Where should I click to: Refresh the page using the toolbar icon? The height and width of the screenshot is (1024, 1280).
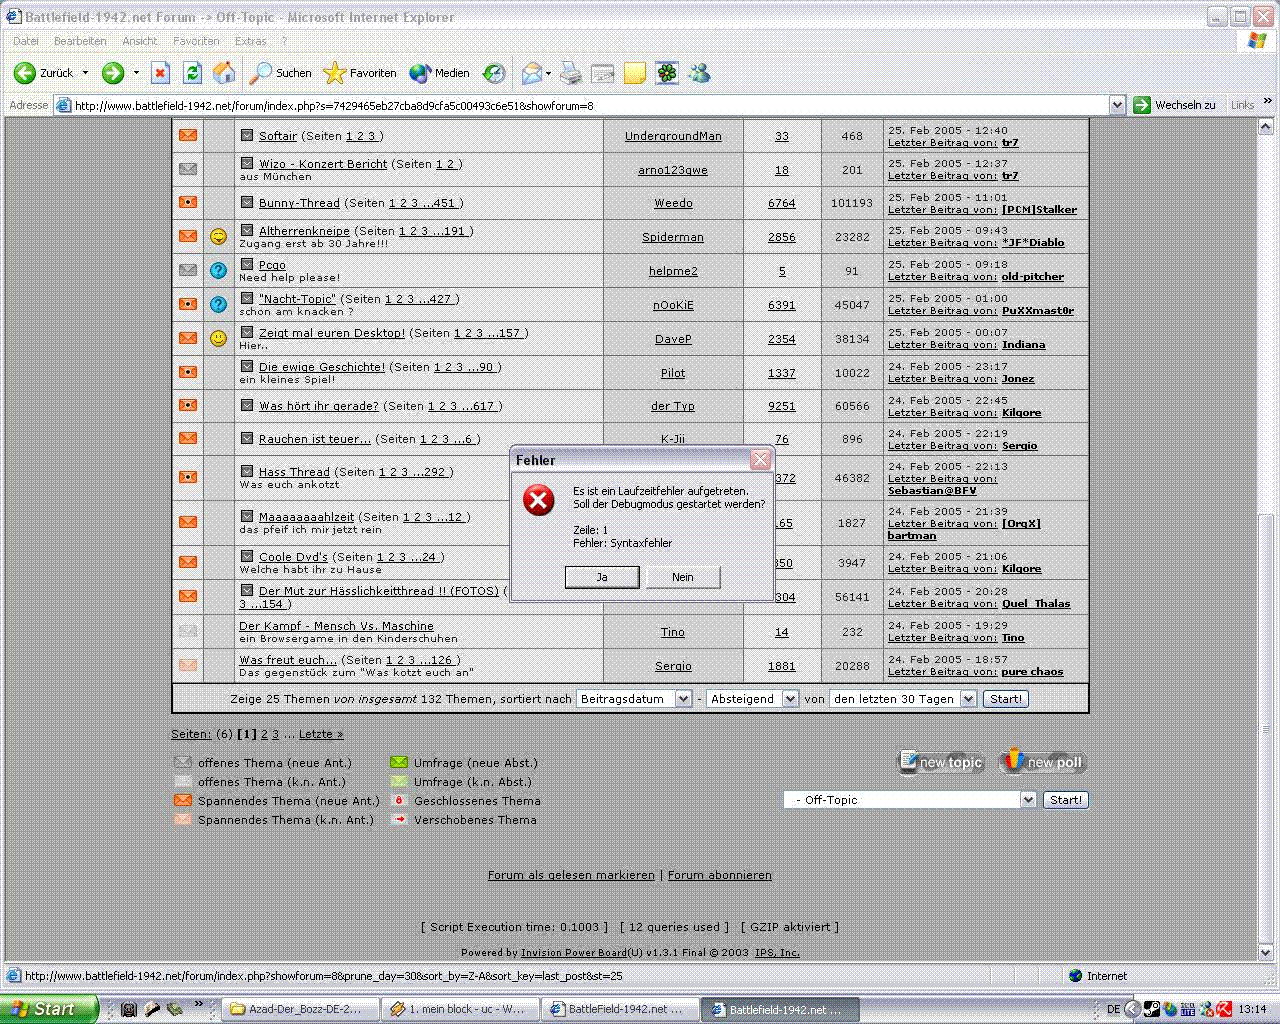tap(193, 73)
